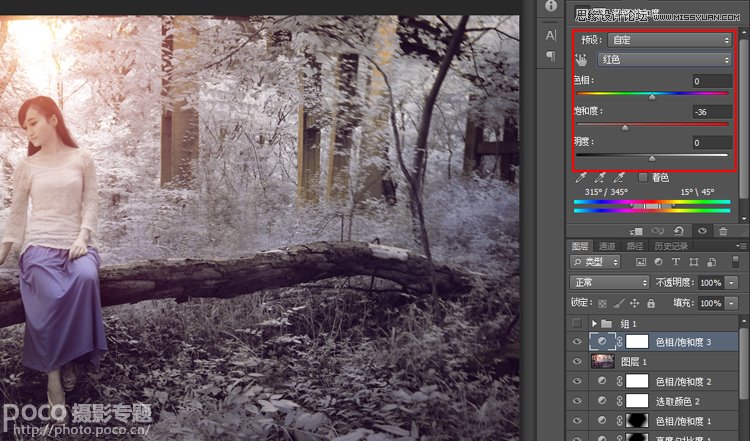
Task: Click the clip to layer icon
Action: pos(636,230)
